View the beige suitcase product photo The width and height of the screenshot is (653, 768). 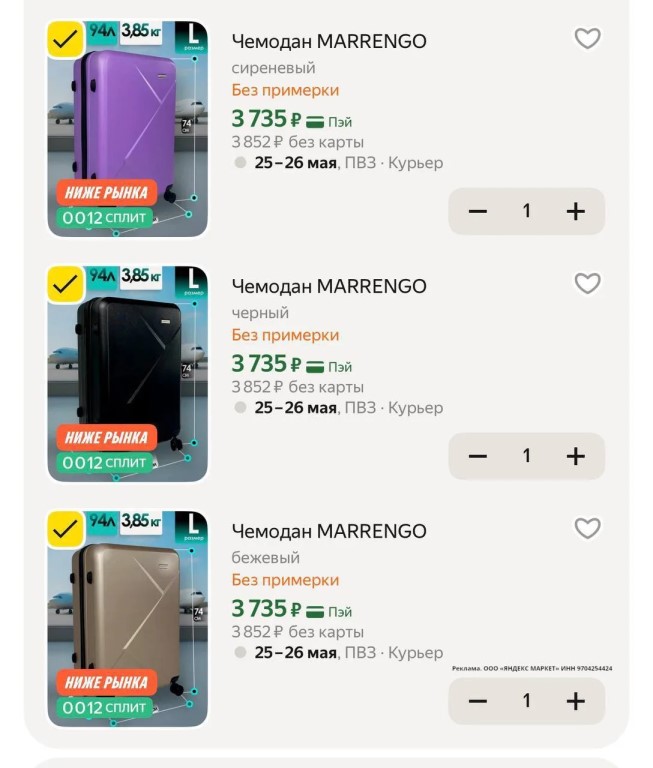128,617
